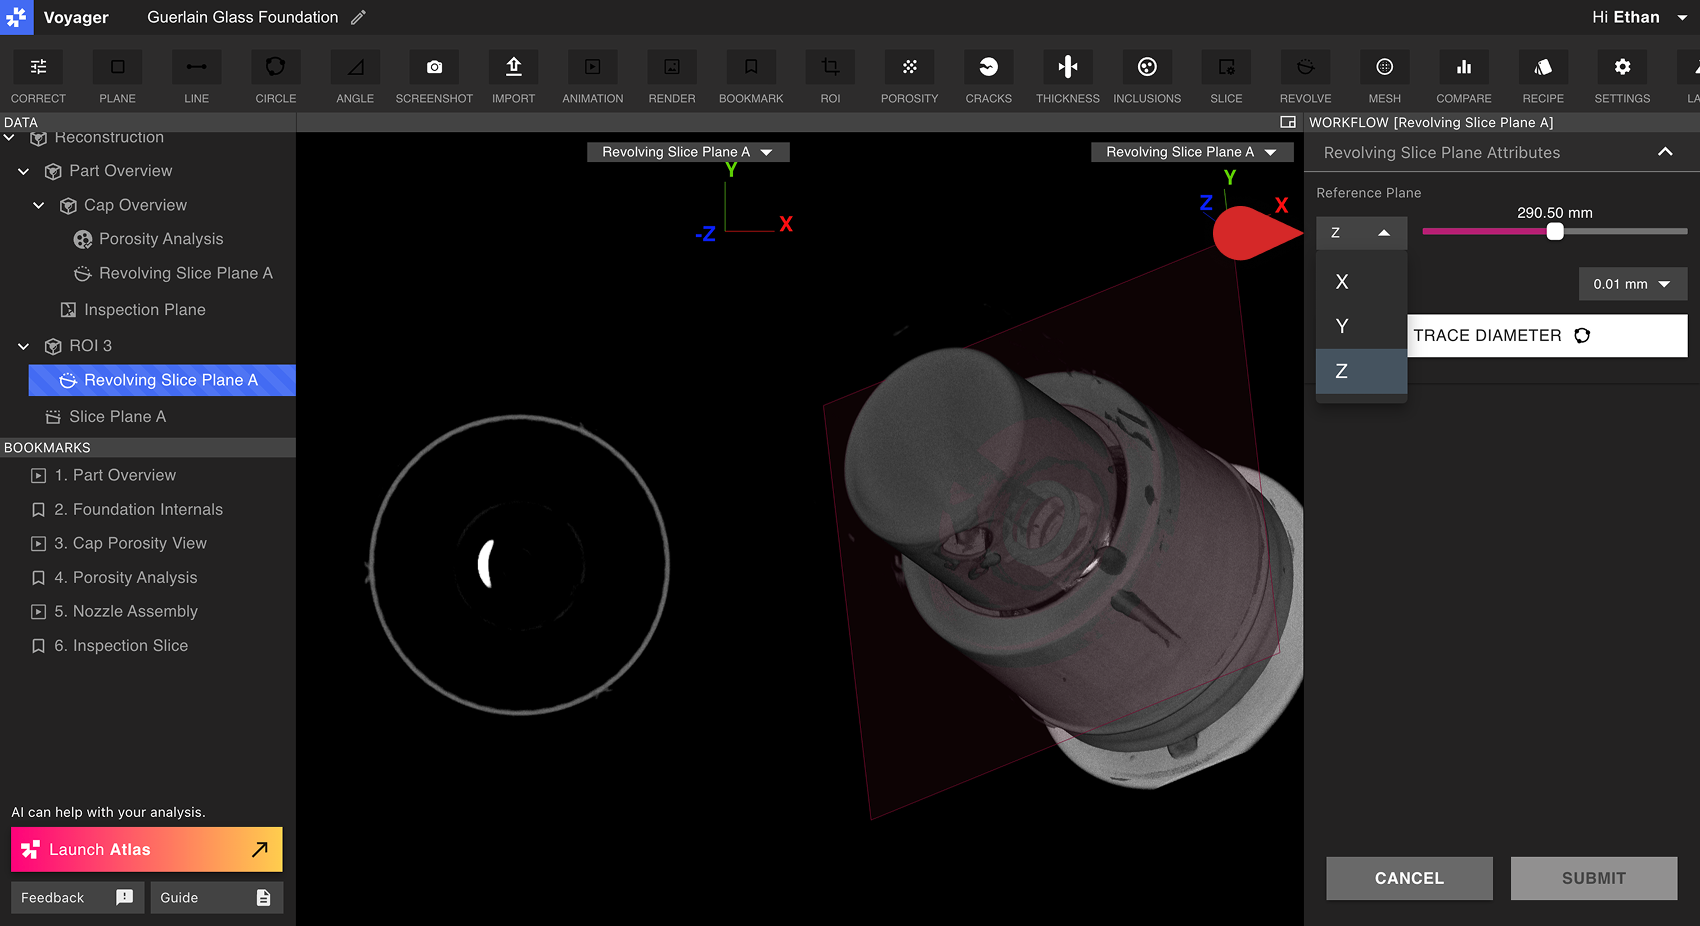Click the Voyager app logo

pyautogui.click(x=17, y=17)
